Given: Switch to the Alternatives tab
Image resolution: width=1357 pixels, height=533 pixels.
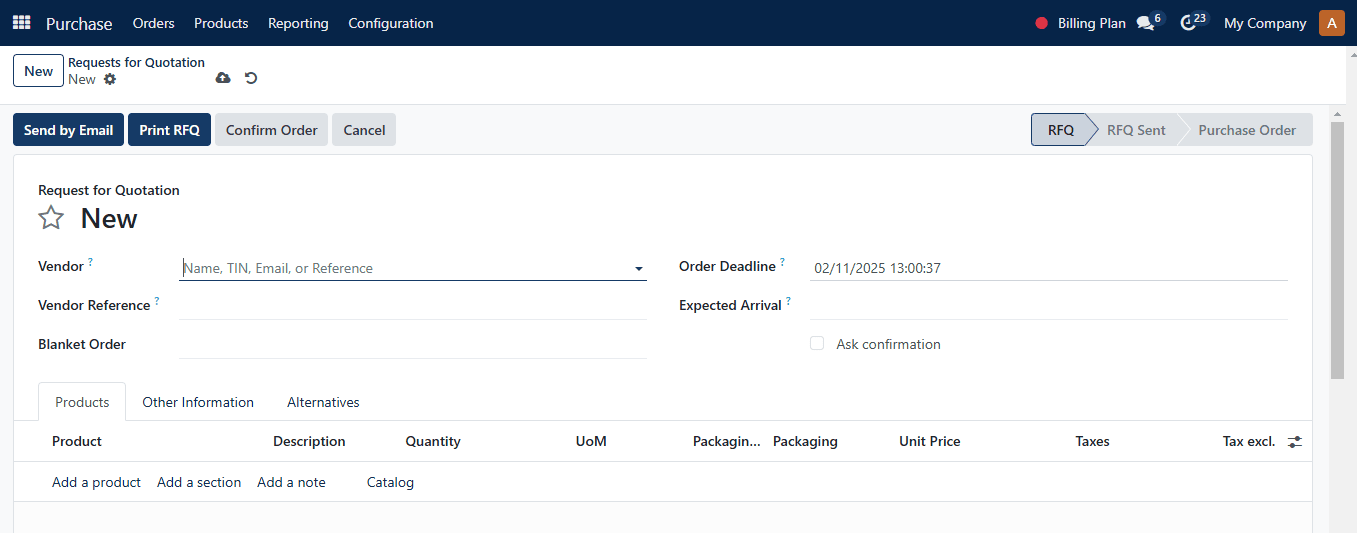Looking at the screenshot, I should (323, 402).
